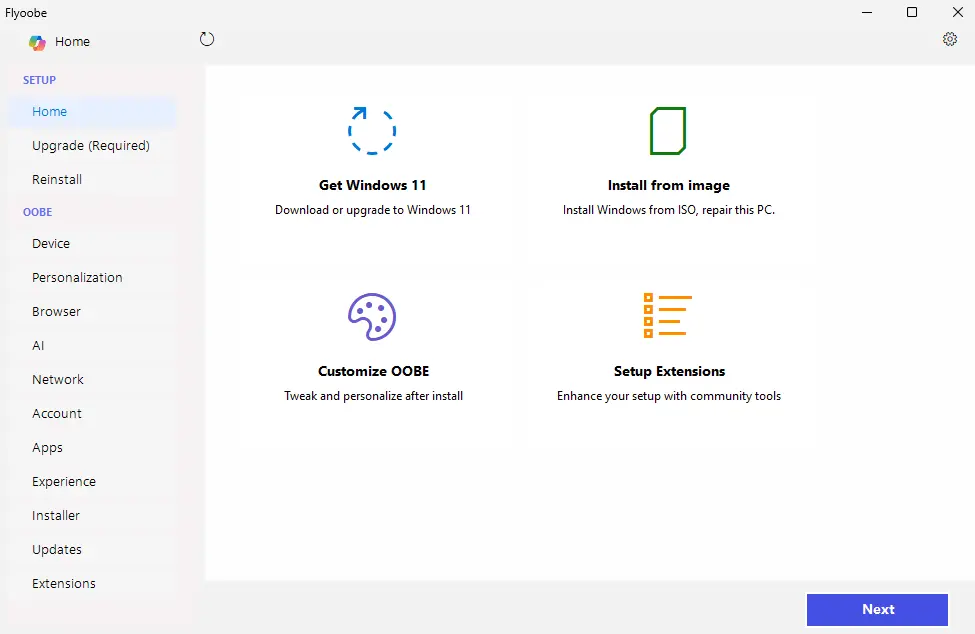The image size is (975, 634).
Task: Open Apps page in sidebar
Action: pos(92,448)
